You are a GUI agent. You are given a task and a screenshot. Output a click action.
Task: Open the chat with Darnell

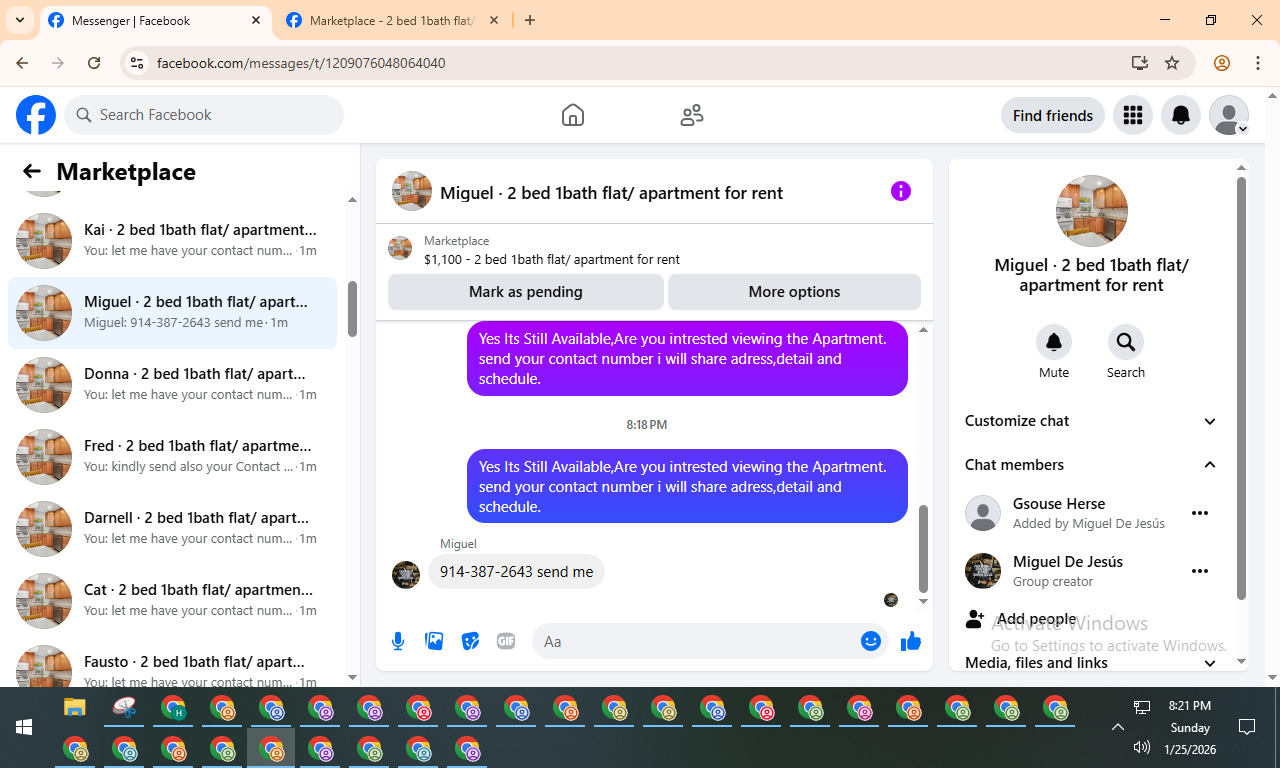pyautogui.click(x=172, y=529)
